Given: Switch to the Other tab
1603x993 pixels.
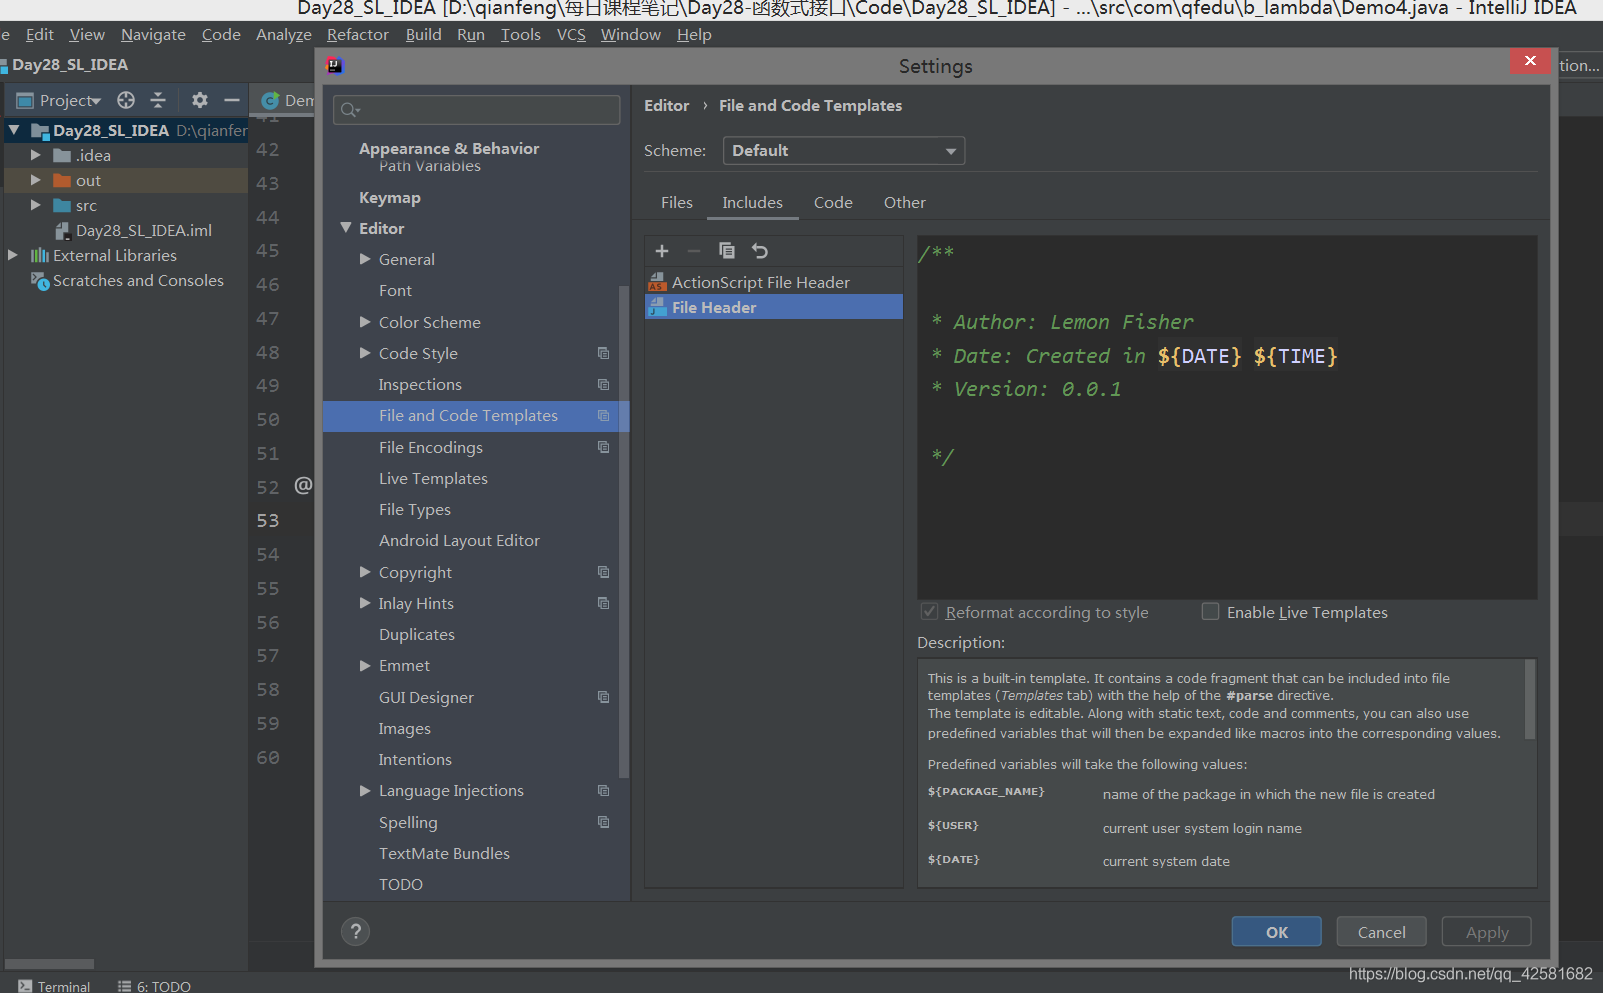Looking at the screenshot, I should click(x=905, y=202).
